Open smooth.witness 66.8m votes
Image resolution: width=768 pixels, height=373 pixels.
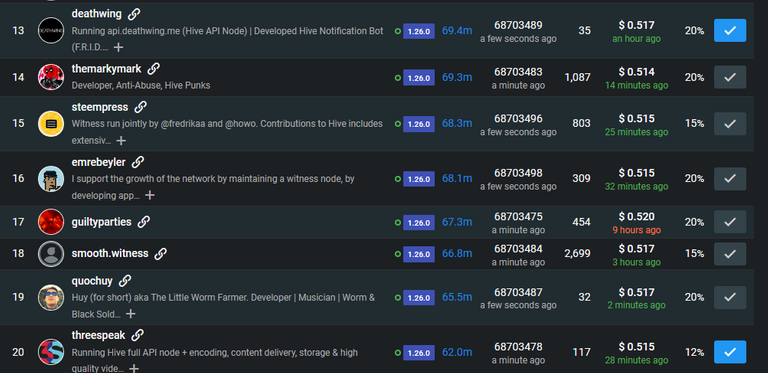tap(457, 254)
